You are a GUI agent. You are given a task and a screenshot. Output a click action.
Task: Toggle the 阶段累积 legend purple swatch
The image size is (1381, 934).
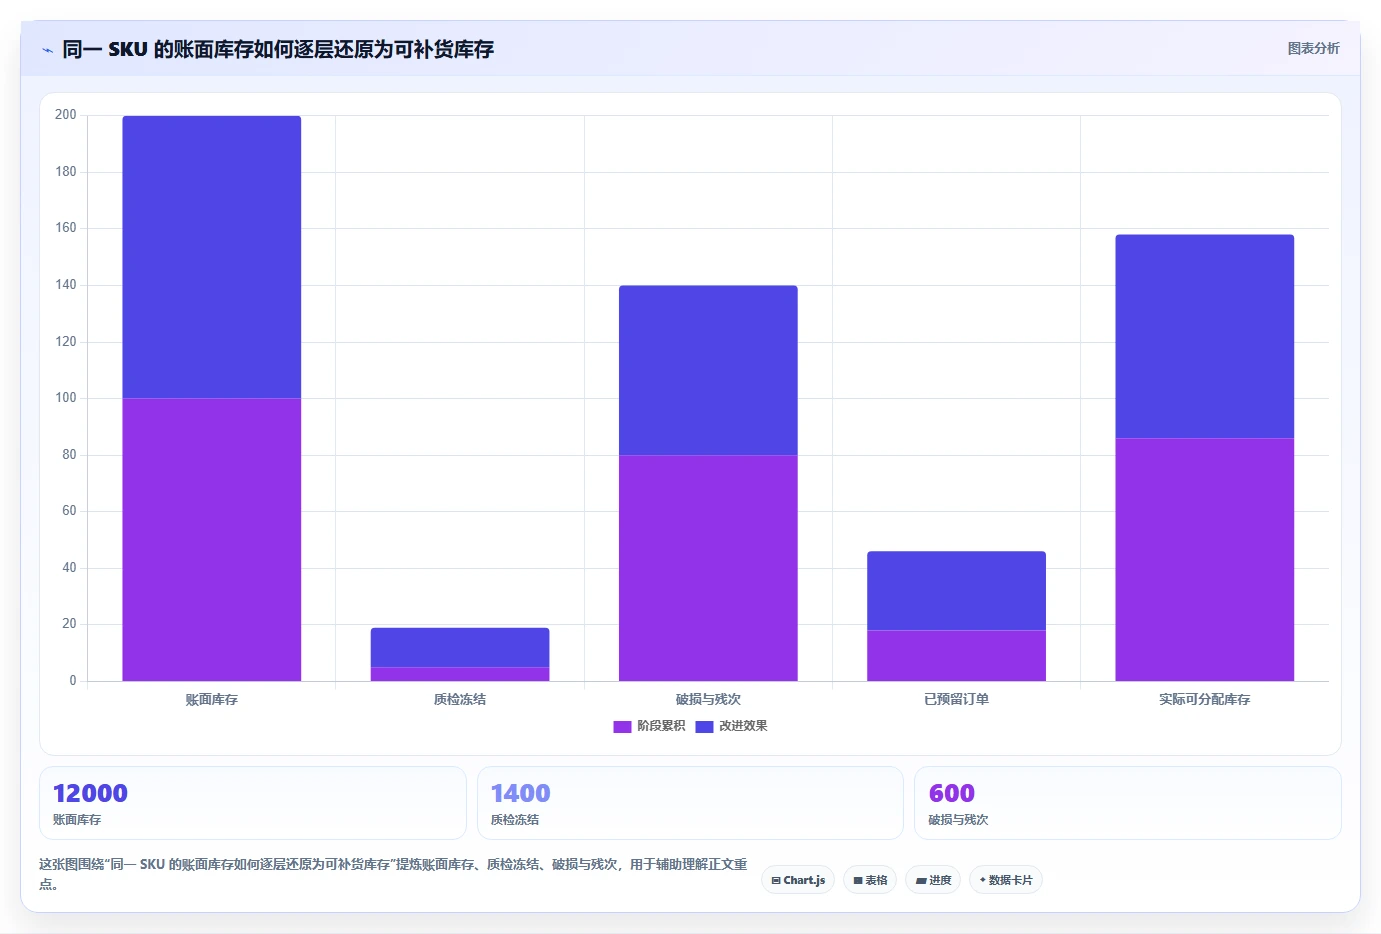click(622, 726)
